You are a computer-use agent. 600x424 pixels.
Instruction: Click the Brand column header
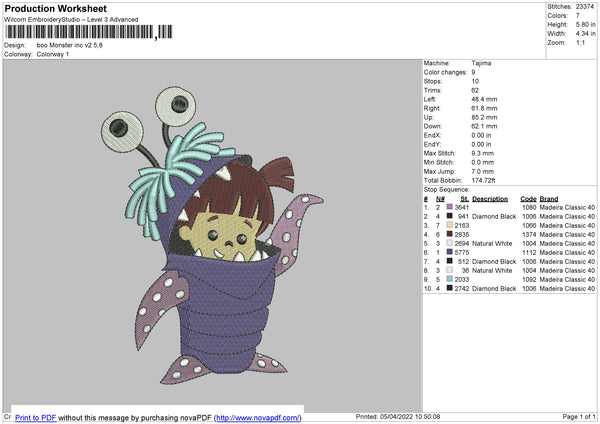pos(549,199)
